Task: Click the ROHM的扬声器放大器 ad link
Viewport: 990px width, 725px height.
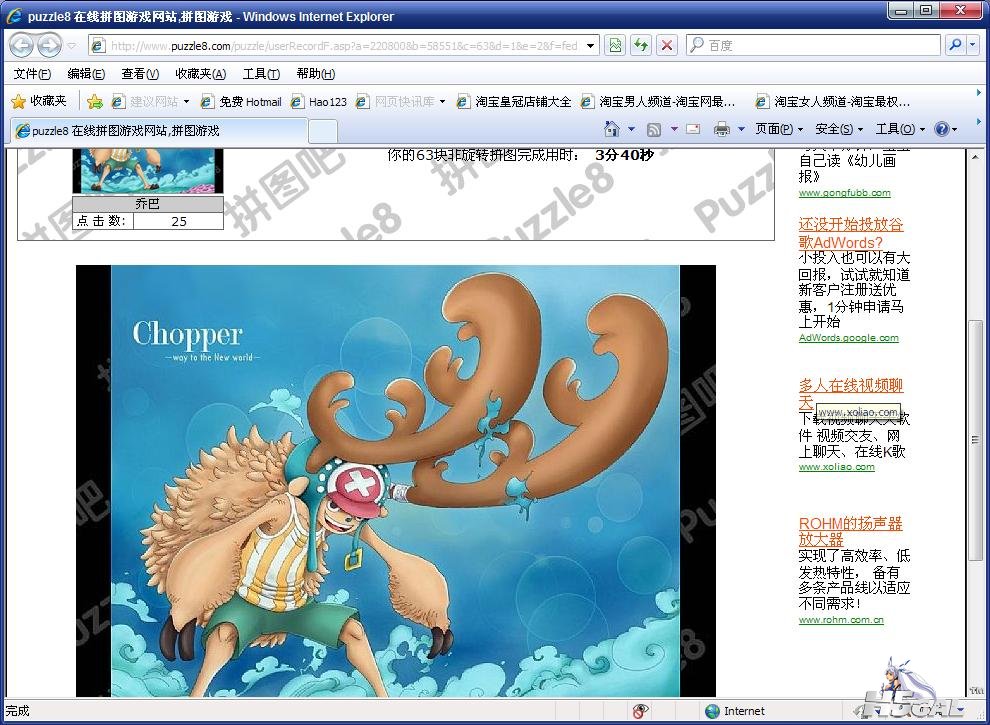Action: pyautogui.click(x=850, y=531)
